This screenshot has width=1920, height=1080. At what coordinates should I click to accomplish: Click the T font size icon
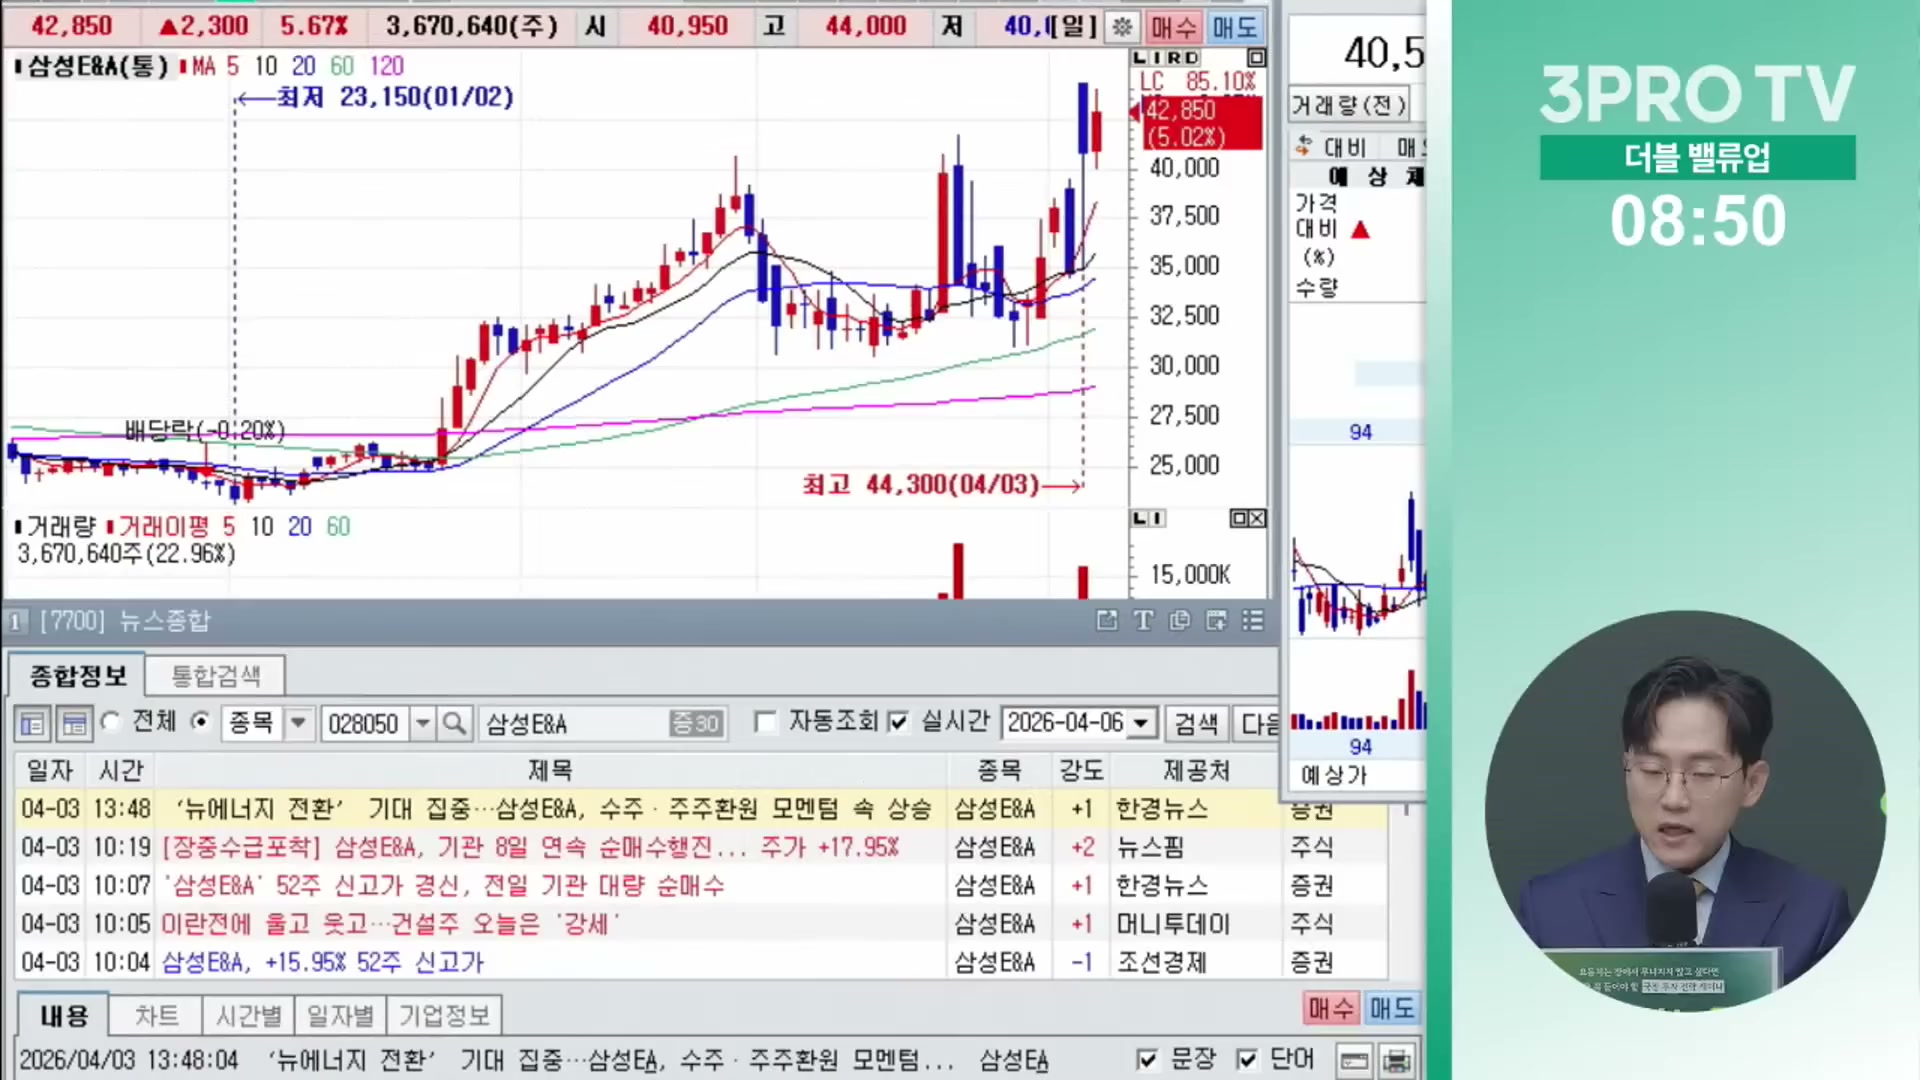(1143, 621)
